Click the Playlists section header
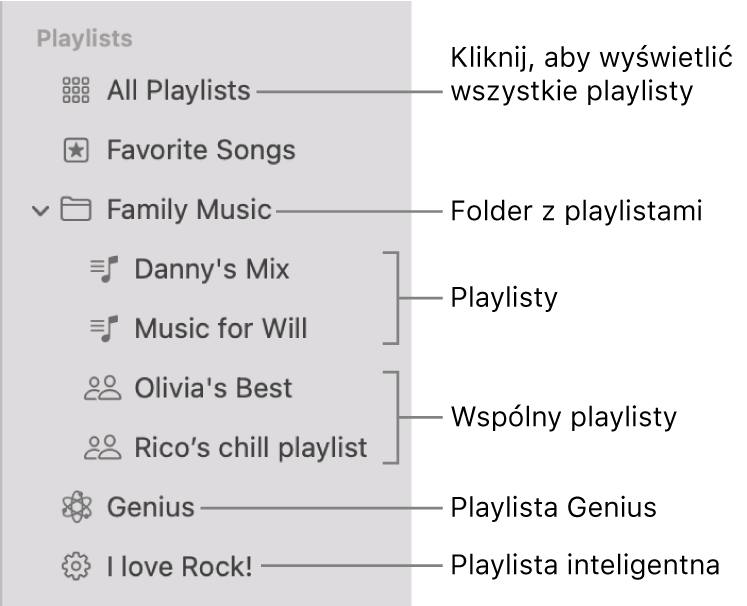The image size is (747, 606). 84,40
